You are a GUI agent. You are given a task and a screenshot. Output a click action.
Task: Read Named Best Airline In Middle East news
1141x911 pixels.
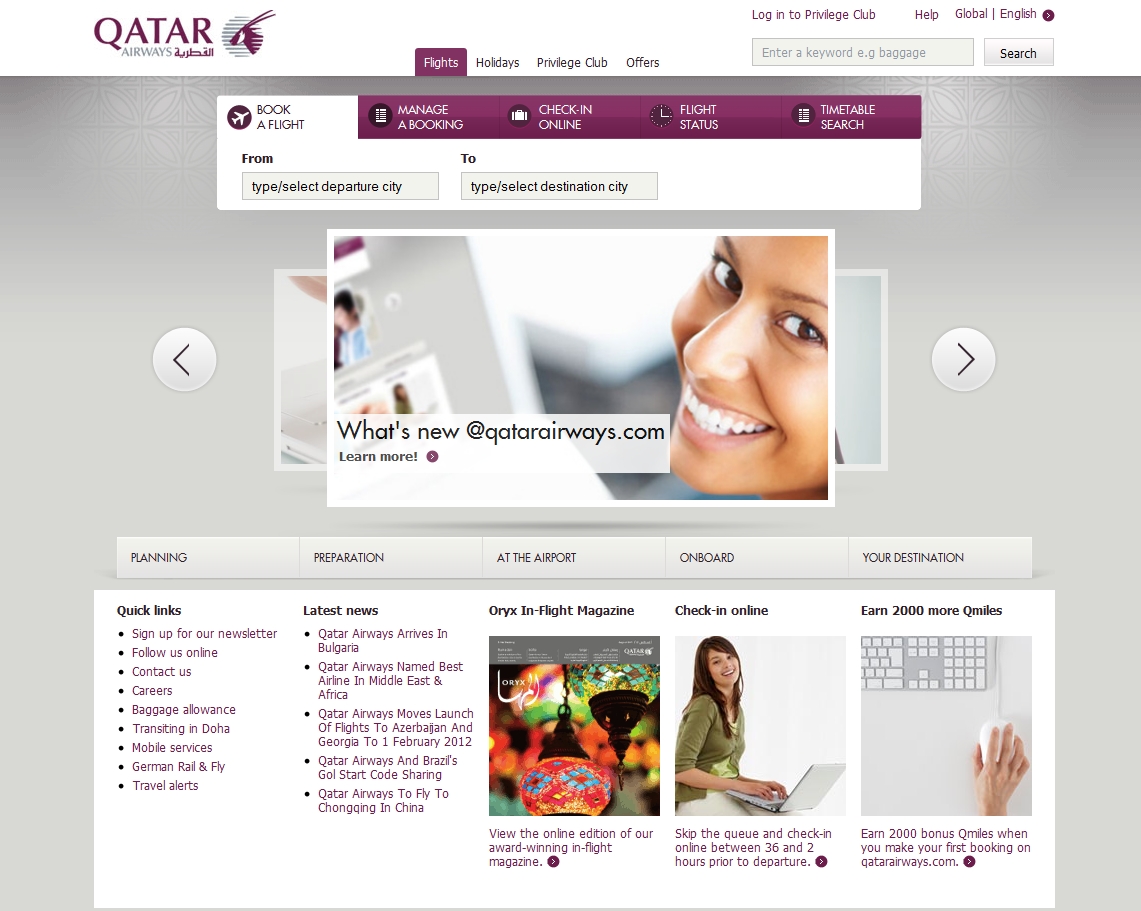pyautogui.click(x=390, y=680)
